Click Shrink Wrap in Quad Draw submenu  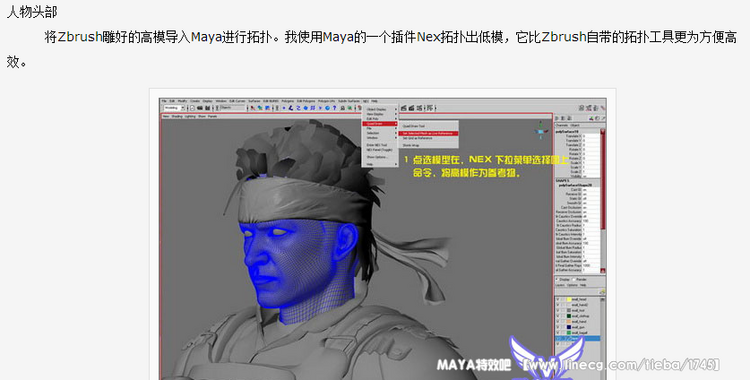[411, 145]
